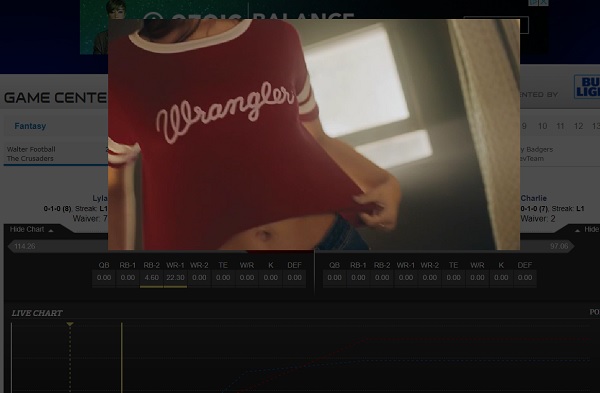Viewport: 600px width, 393px height.
Task: Click the Bud Light sponsor logo
Action: click(x=587, y=87)
